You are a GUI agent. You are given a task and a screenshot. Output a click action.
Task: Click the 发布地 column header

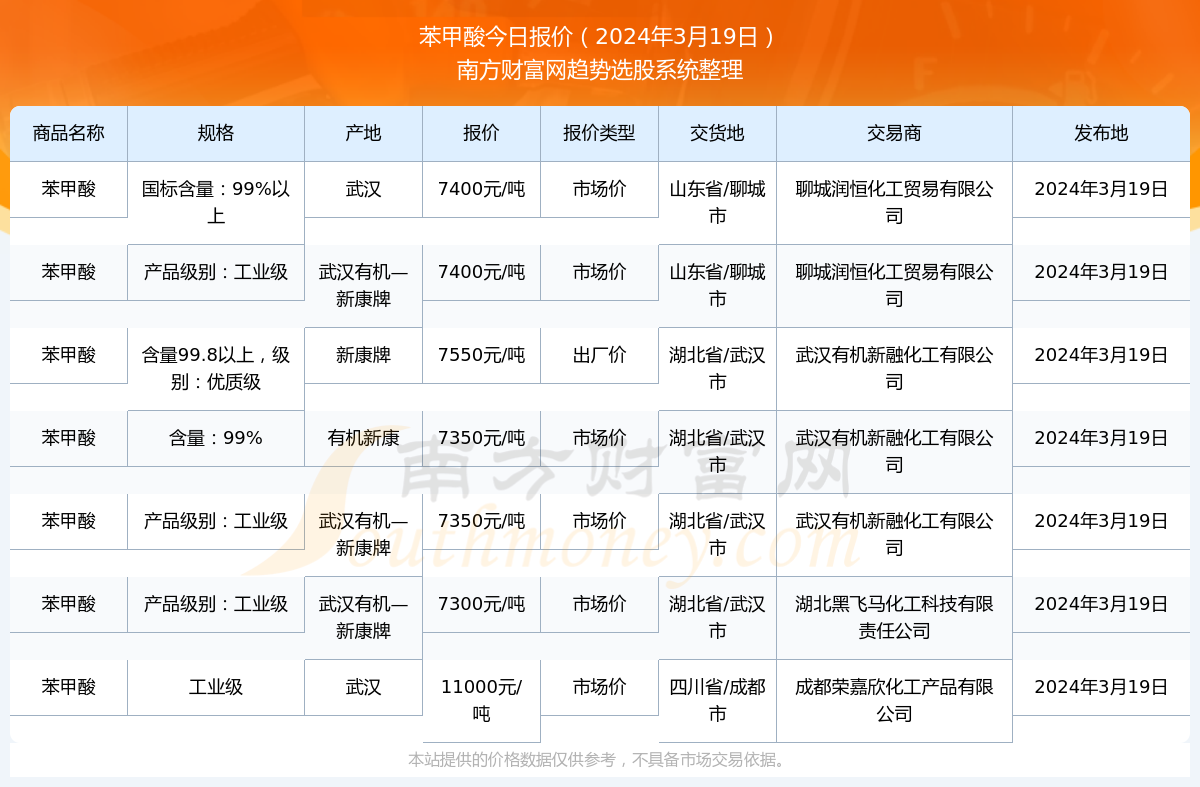coord(1101,133)
